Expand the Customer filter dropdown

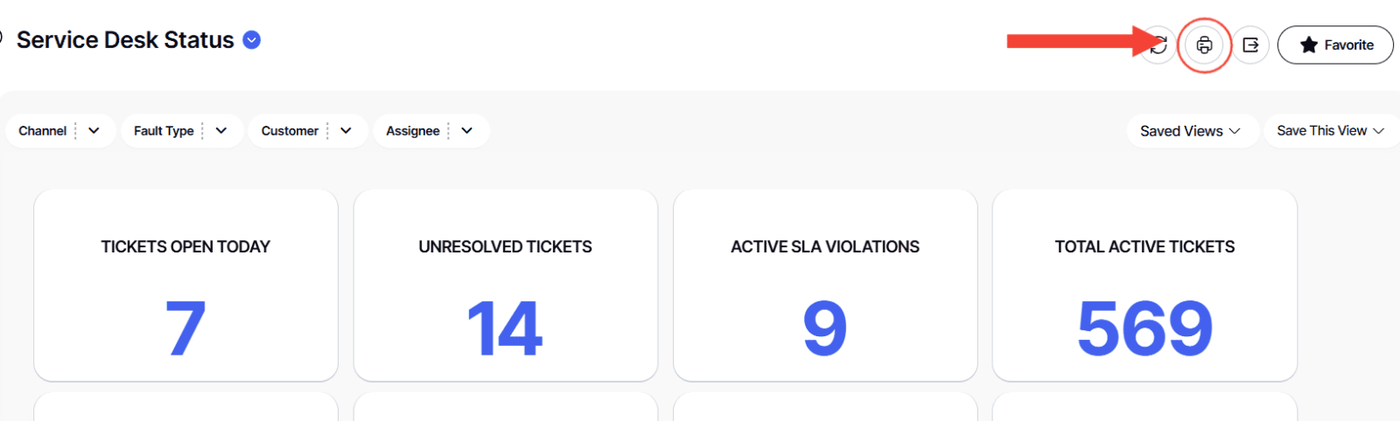[346, 131]
